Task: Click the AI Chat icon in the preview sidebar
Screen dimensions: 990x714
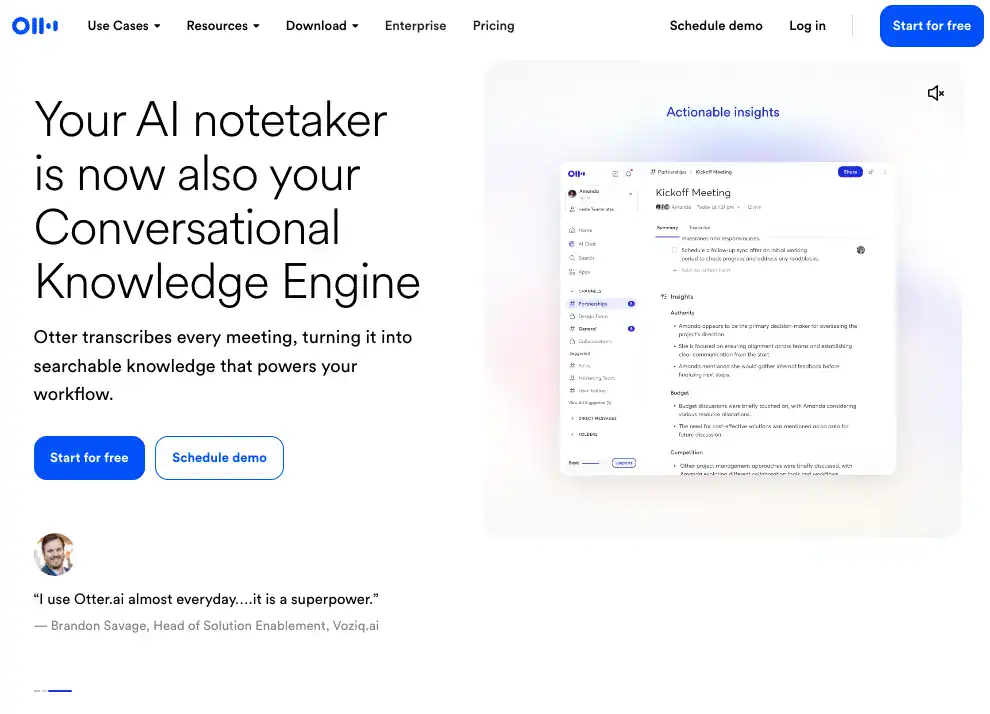Action: tap(572, 244)
